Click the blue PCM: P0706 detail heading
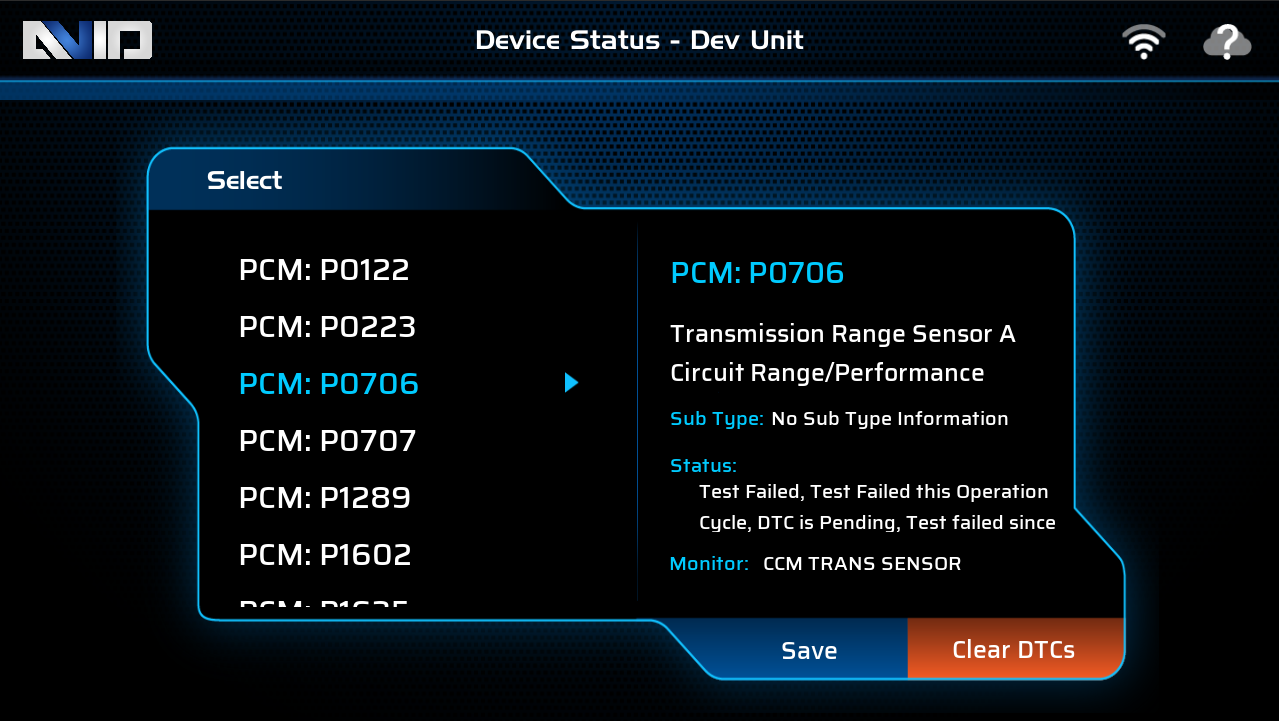Image resolution: width=1279 pixels, height=721 pixels. [x=757, y=273]
